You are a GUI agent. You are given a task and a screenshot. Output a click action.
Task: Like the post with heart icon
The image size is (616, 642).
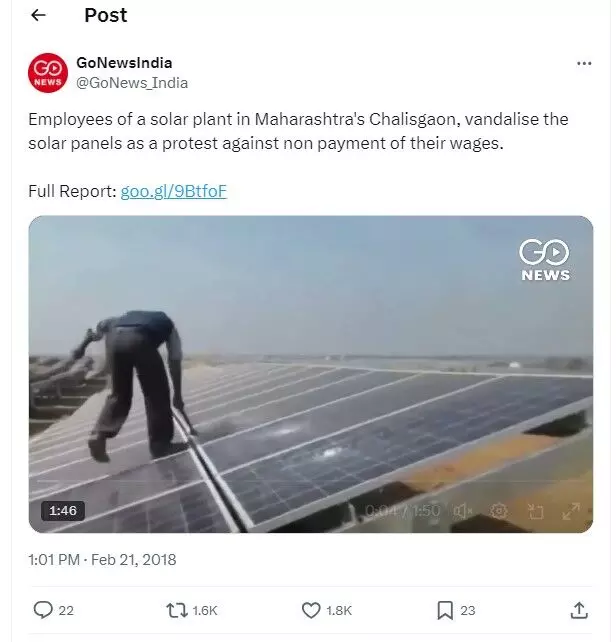point(311,610)
